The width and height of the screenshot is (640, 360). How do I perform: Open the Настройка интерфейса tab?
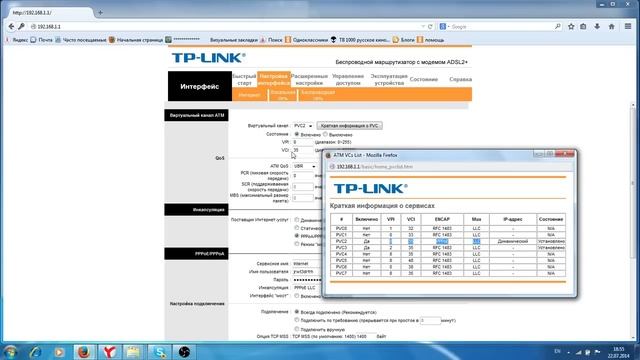(273, 80)
